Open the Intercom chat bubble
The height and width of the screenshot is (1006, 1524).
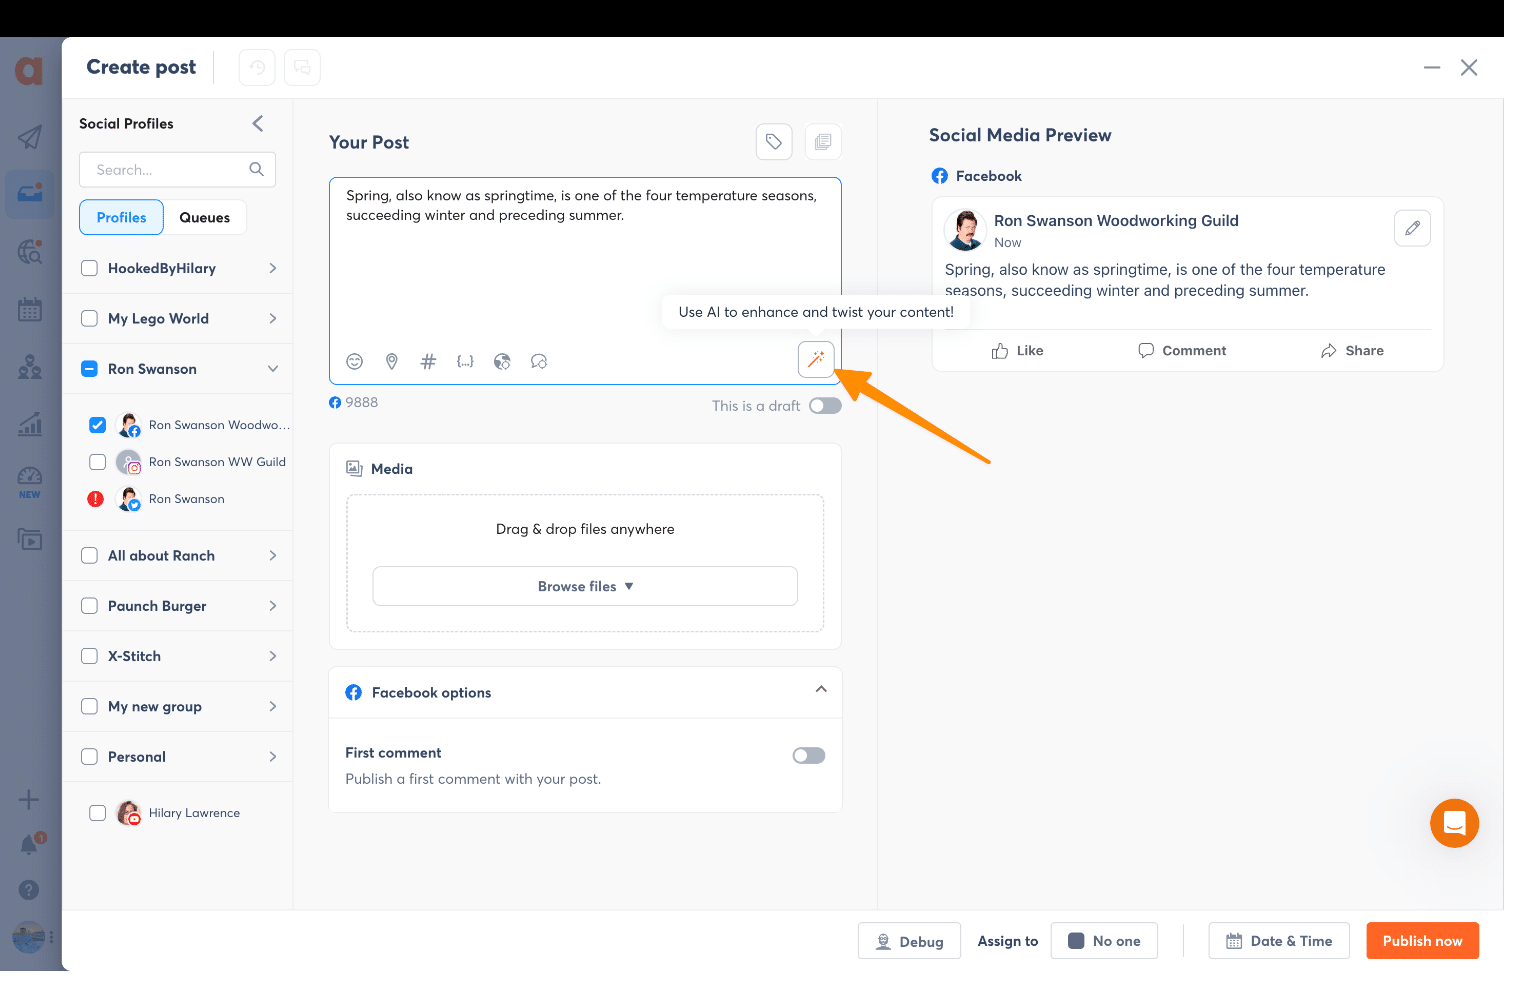tap(1454, 823)
